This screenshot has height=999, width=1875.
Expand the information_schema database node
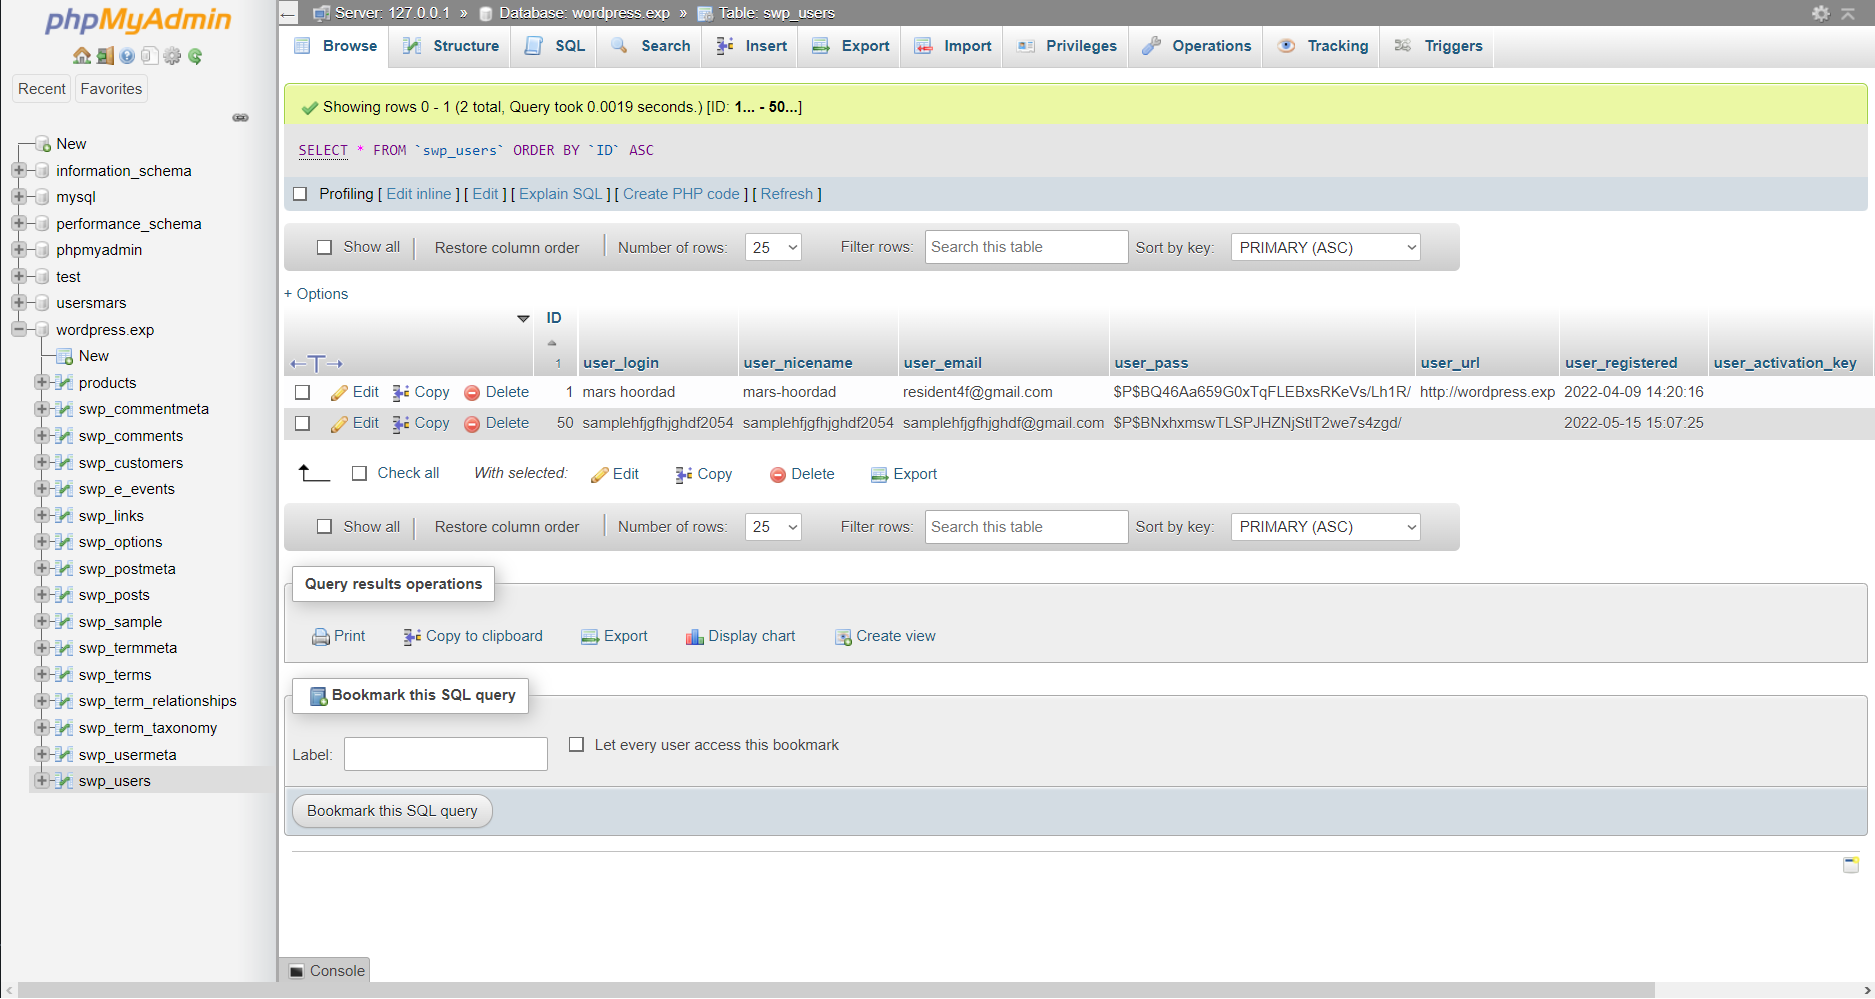point(19,171)
